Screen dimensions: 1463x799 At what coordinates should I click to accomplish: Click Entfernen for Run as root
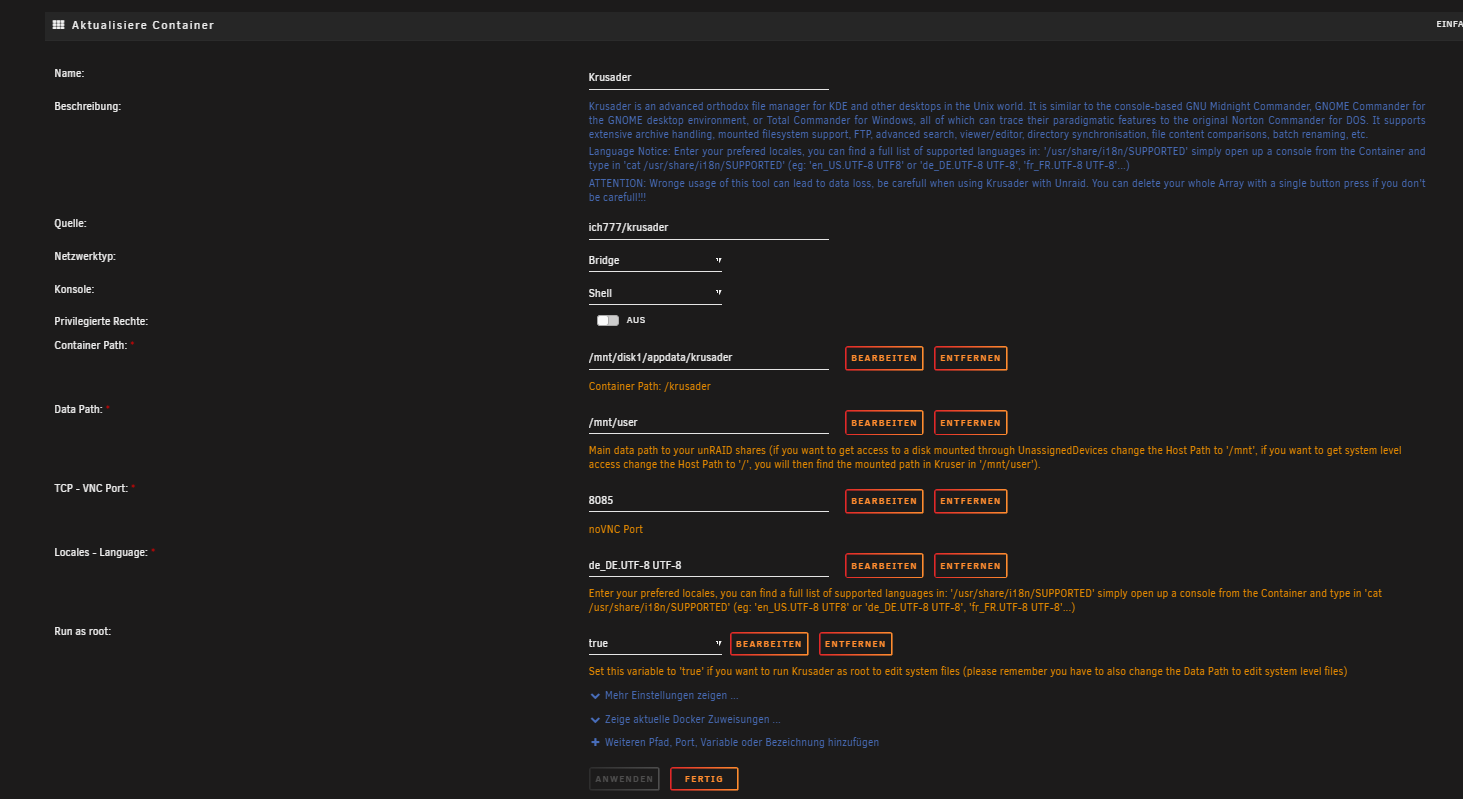(x=855, y=644)
